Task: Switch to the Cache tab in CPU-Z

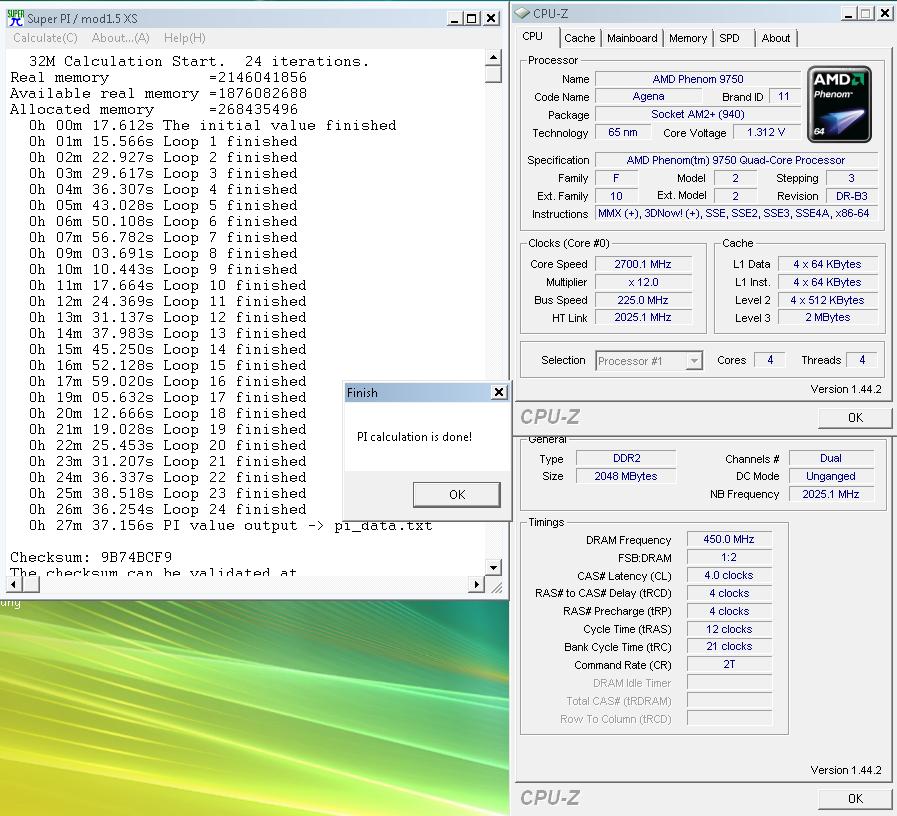Action: click(x=580, y=38)
